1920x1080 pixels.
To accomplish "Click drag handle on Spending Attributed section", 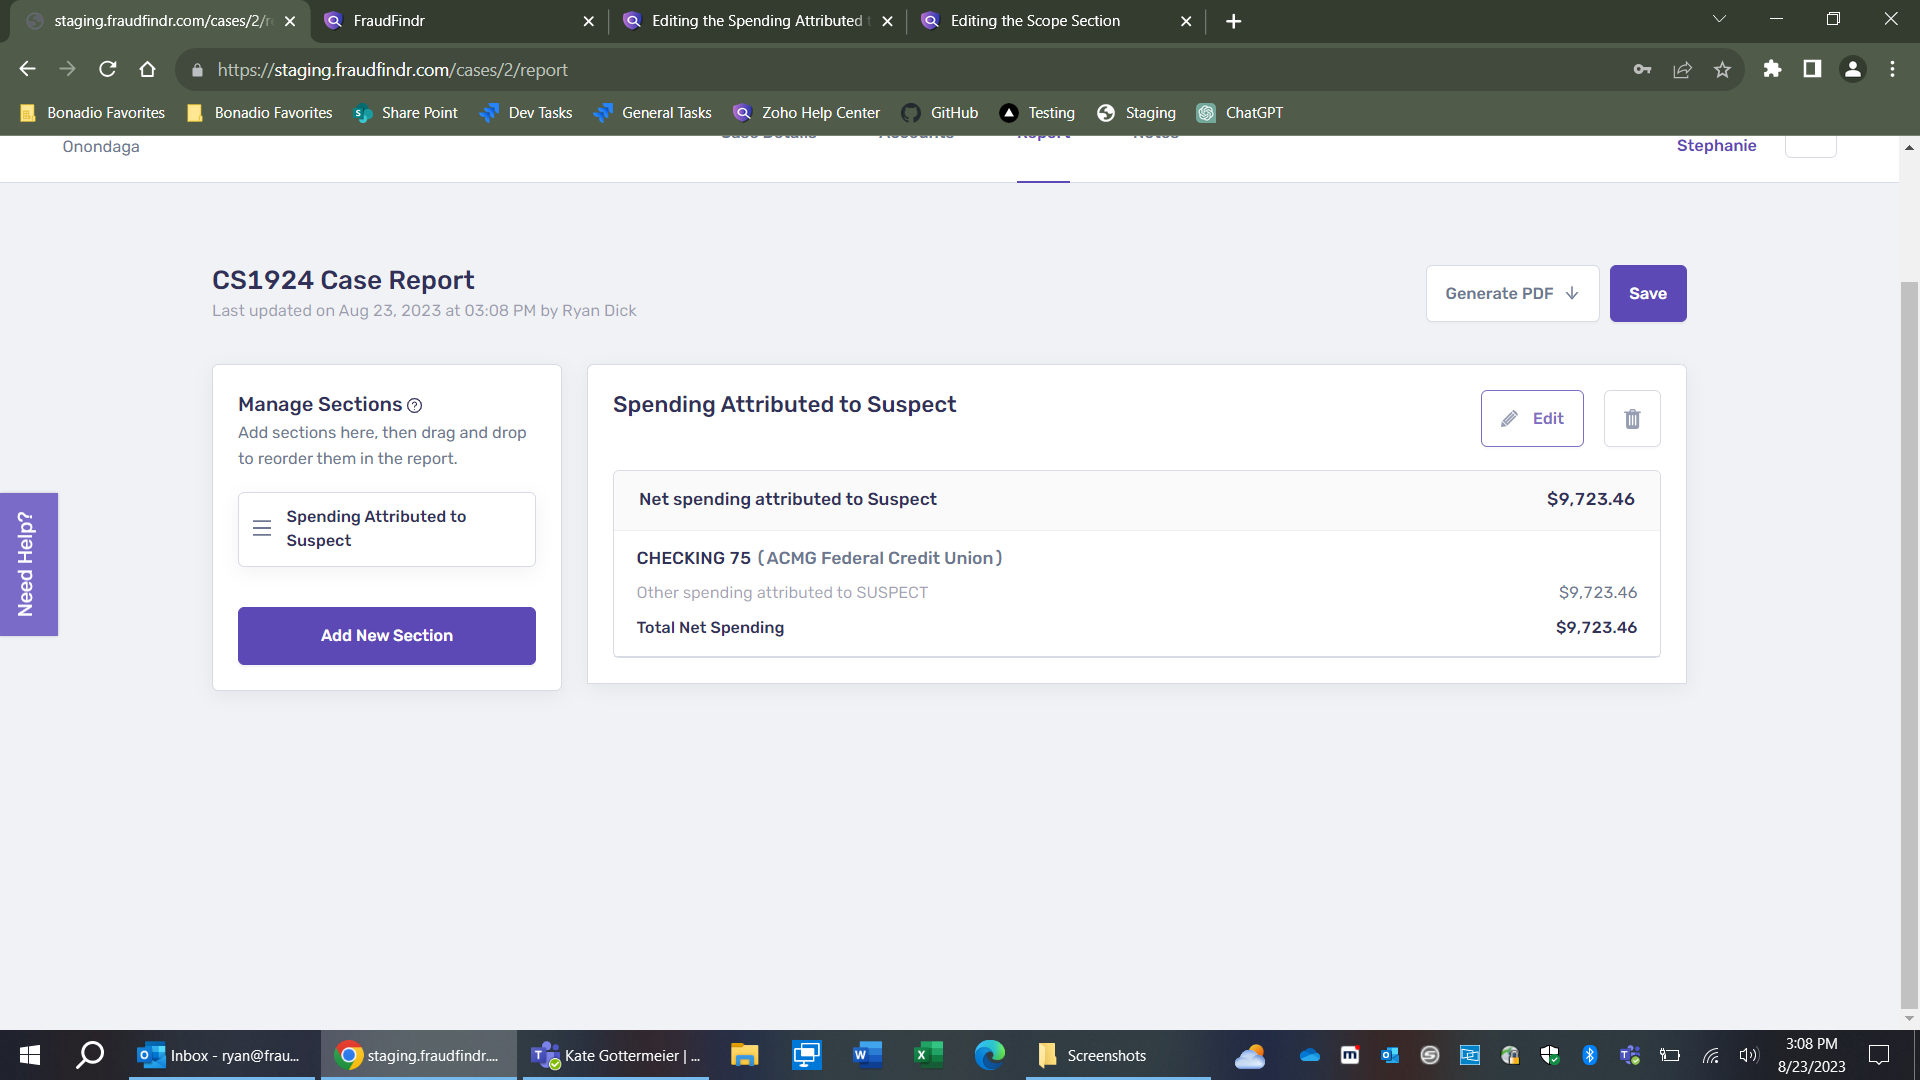I will 262,528.
